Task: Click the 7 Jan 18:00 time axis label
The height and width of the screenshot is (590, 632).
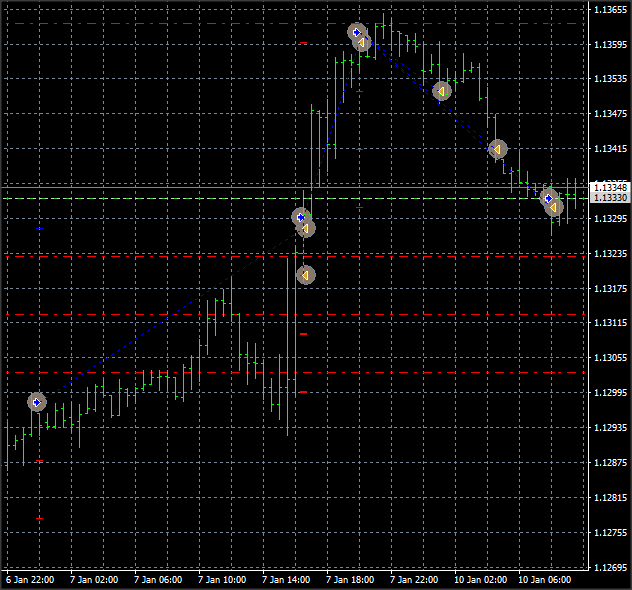Action: pyautogui.click(x=350, y=580)
